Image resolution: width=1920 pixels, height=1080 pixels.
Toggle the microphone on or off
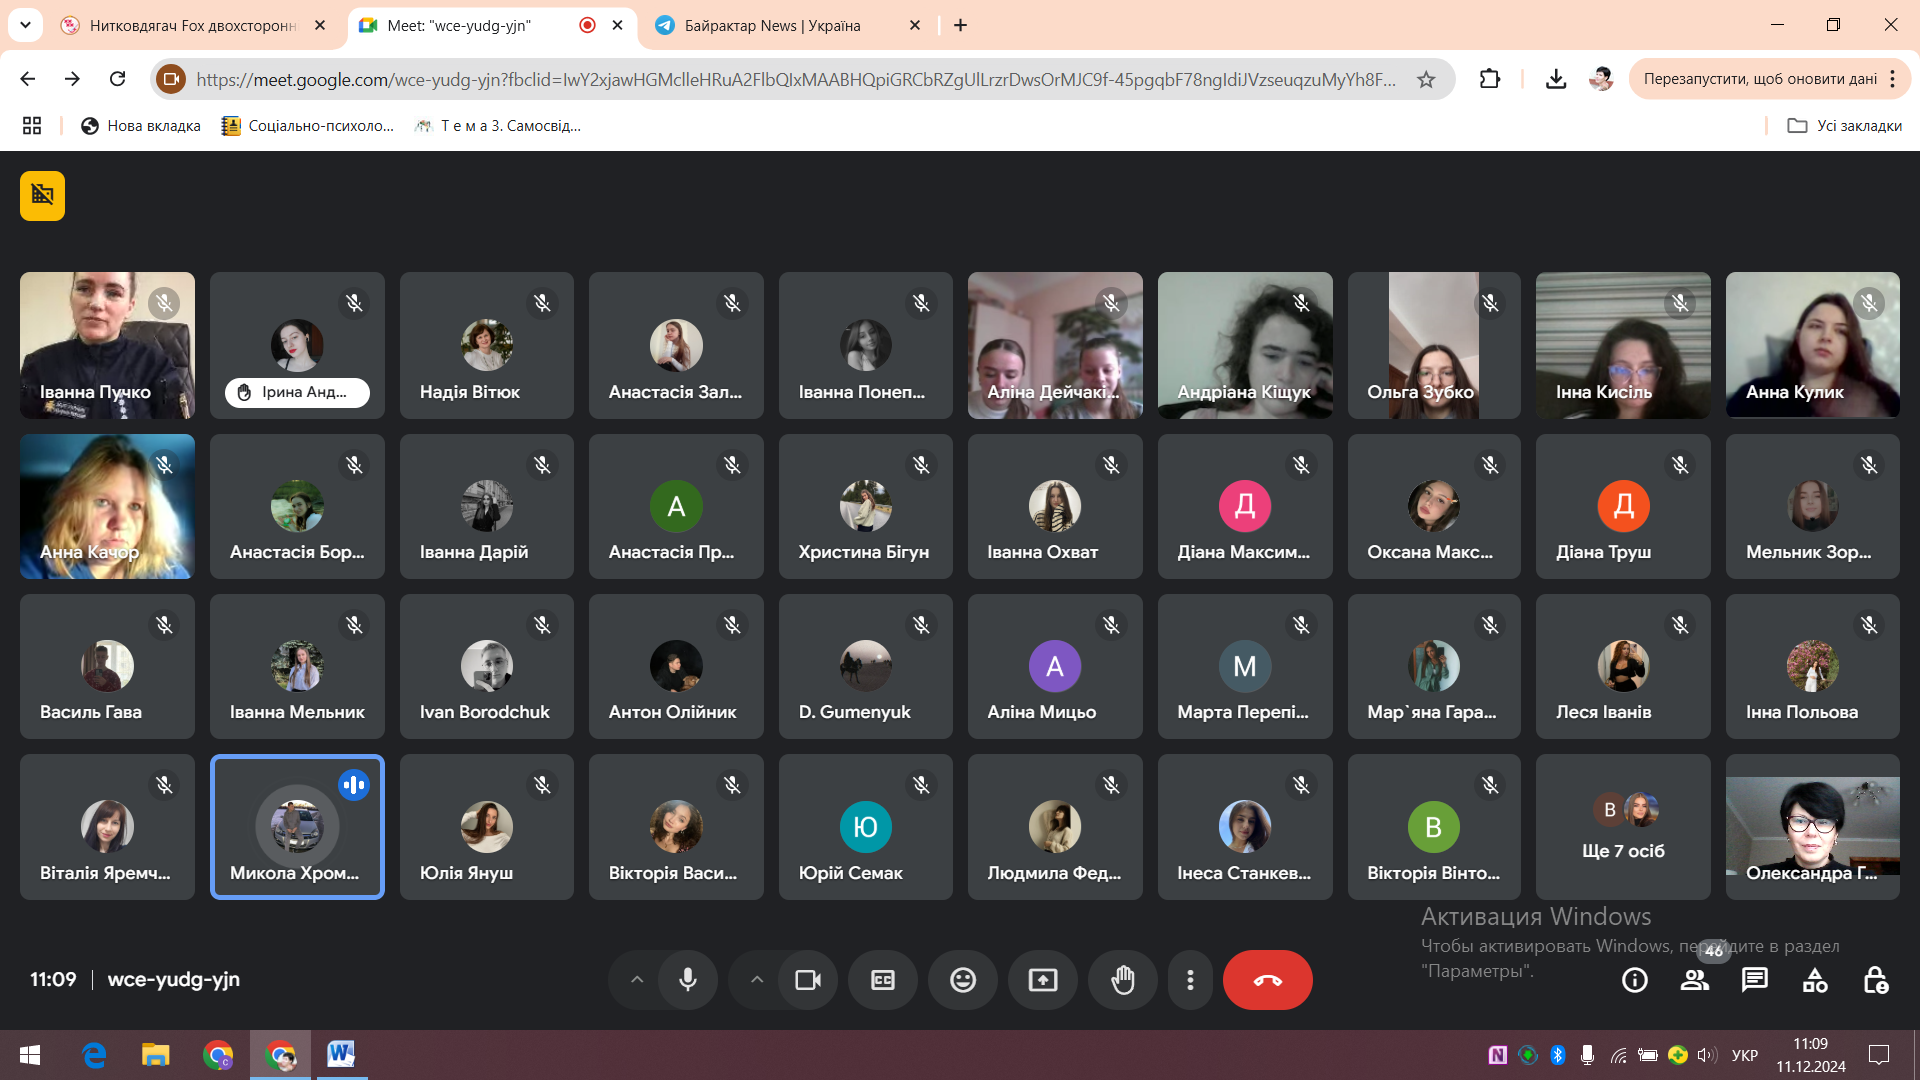click(x=688, y=980)
